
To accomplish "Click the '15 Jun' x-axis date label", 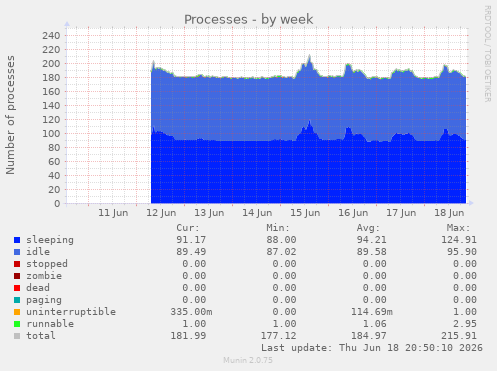I will pyautogui.click(x=305, y=213).
